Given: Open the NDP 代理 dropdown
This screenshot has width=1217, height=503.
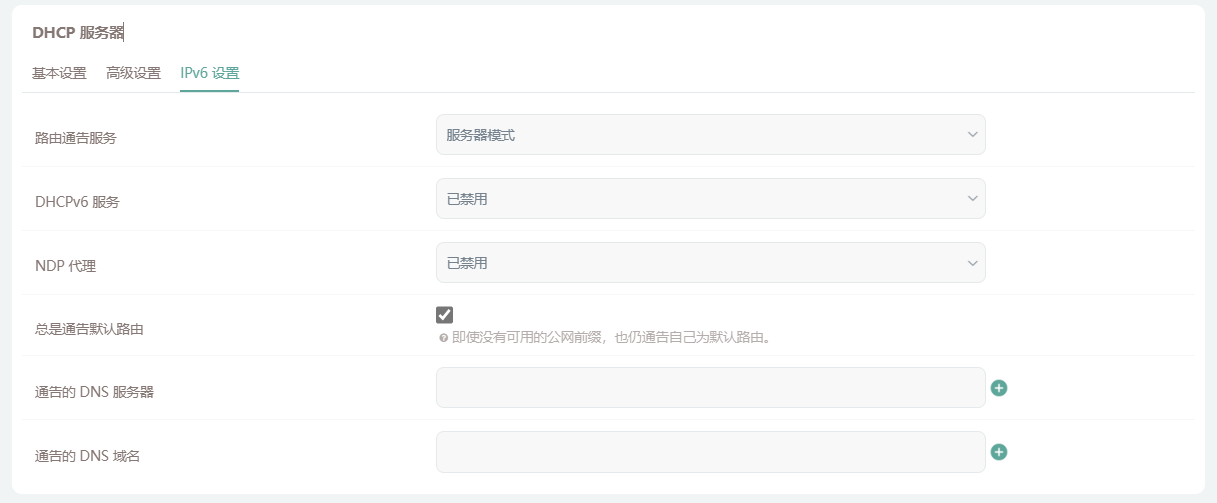Looking at the screenshot, I should click(710, 263).
